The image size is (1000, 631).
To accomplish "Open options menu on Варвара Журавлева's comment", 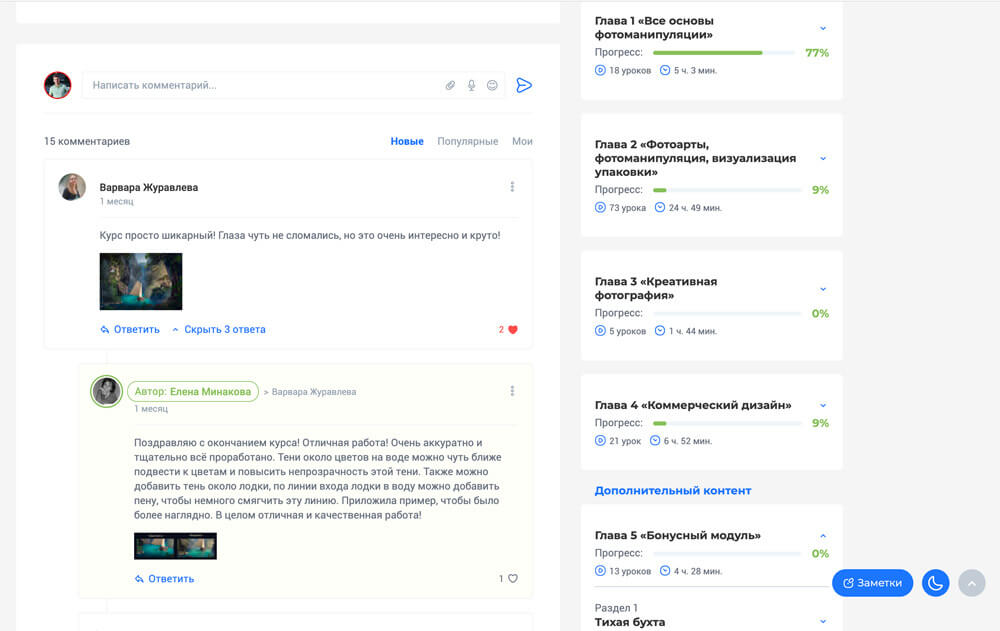I will [x=512, y=187].
